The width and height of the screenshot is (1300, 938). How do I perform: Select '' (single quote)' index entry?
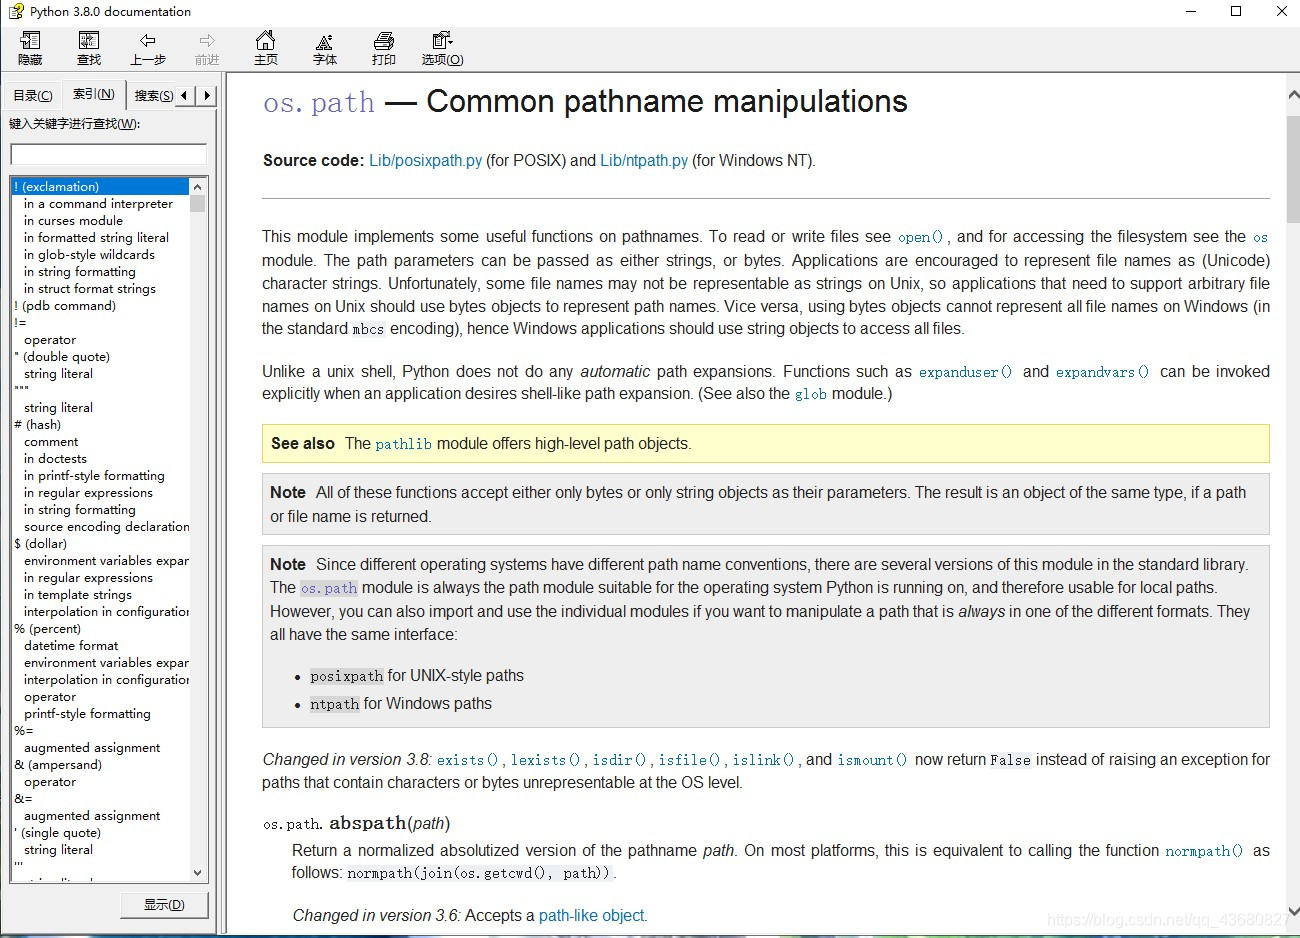click(57, 833)
